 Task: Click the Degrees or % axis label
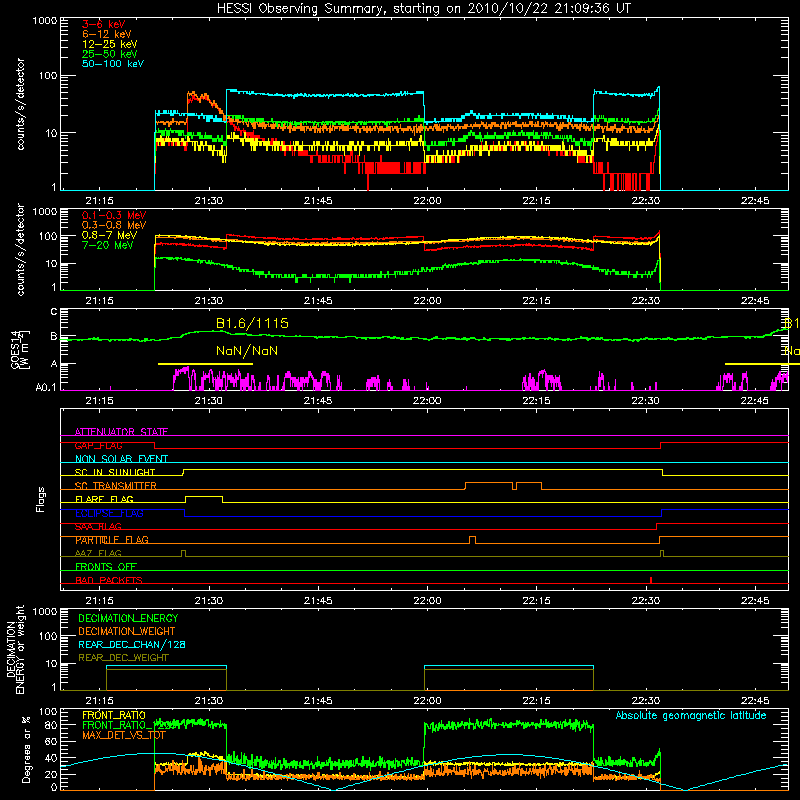26,749
